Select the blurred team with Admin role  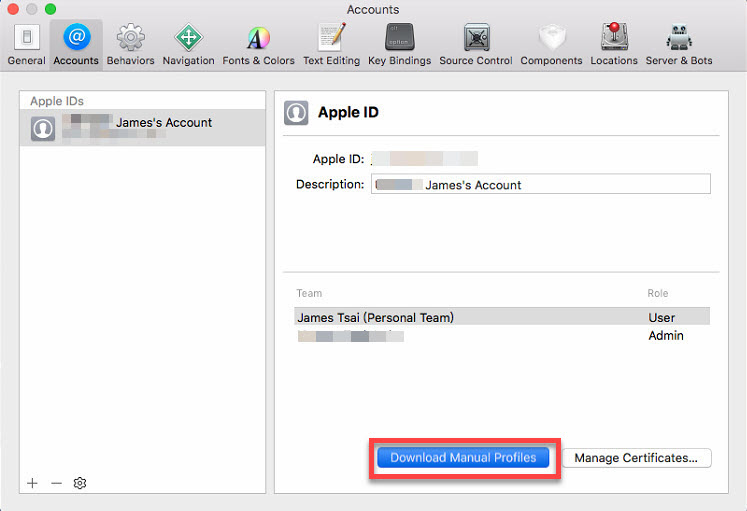[x=351, y=336]
